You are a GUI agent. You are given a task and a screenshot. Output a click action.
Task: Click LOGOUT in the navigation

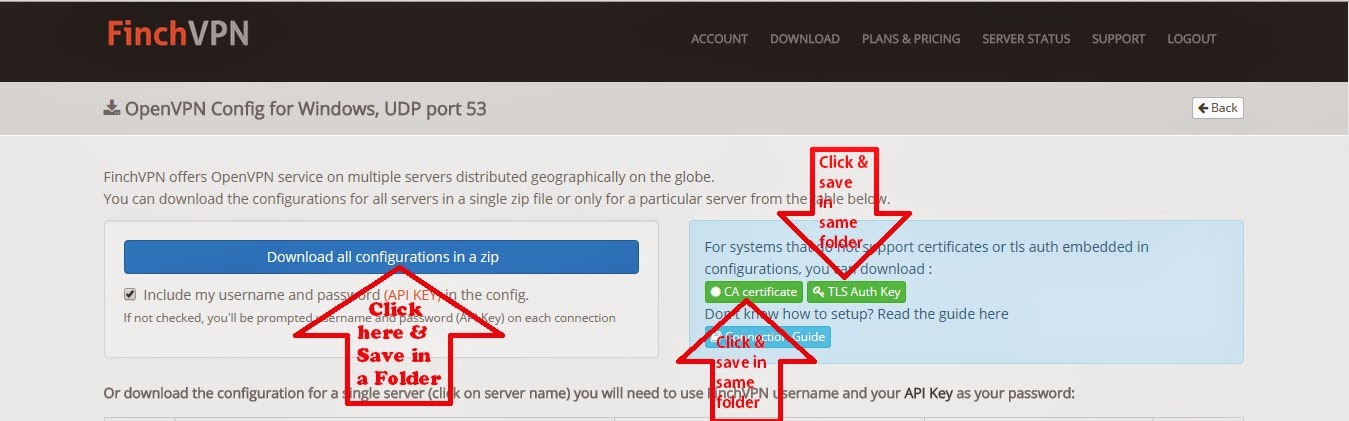click(1191, 39)
